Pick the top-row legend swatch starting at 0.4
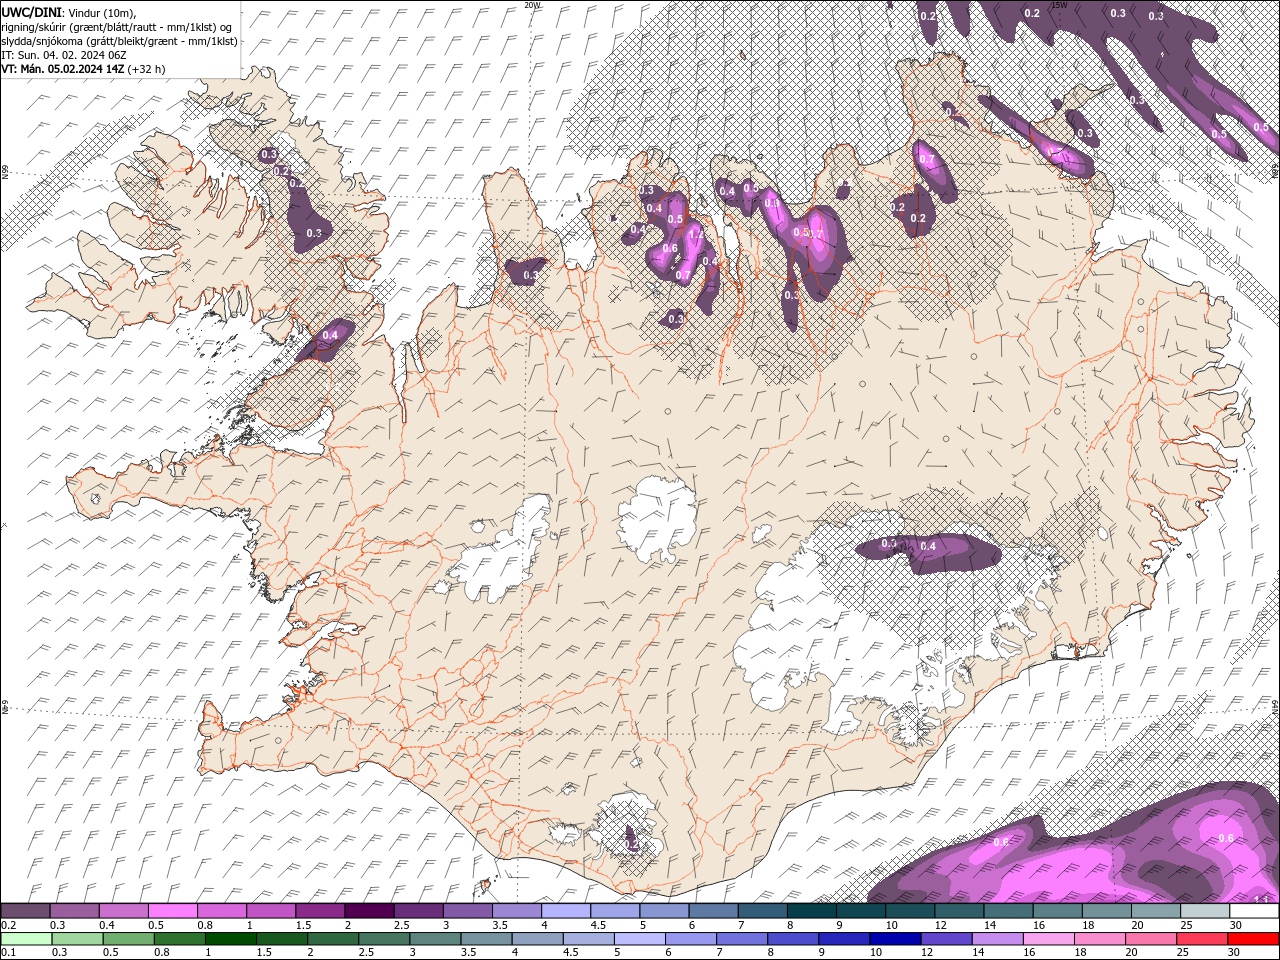This screenshot has height=960, width=1280. point(123,911)
